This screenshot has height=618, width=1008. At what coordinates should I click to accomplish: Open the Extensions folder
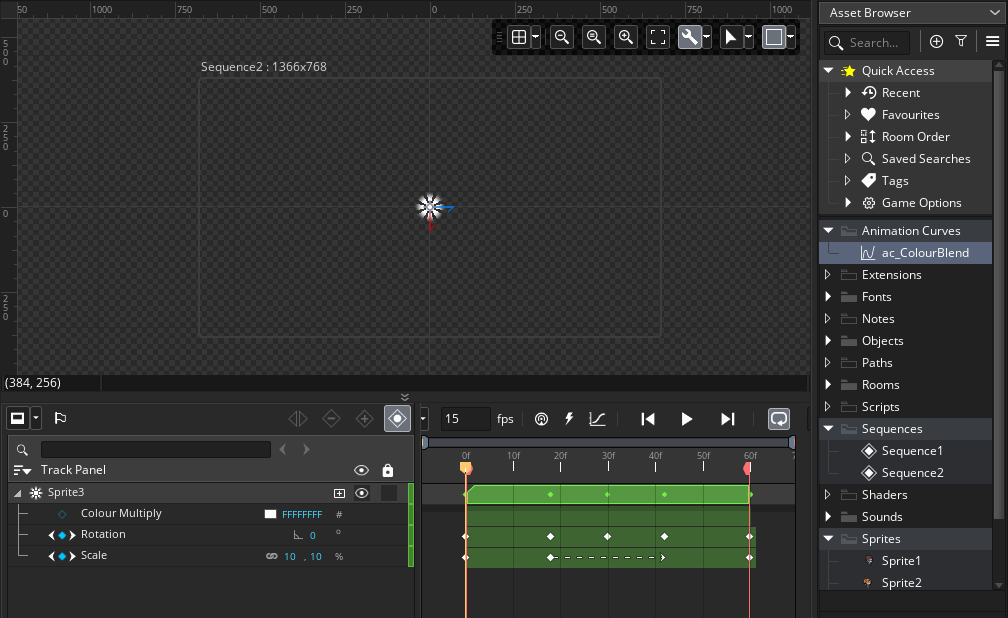pyautogui.click(x=891, y=275)
